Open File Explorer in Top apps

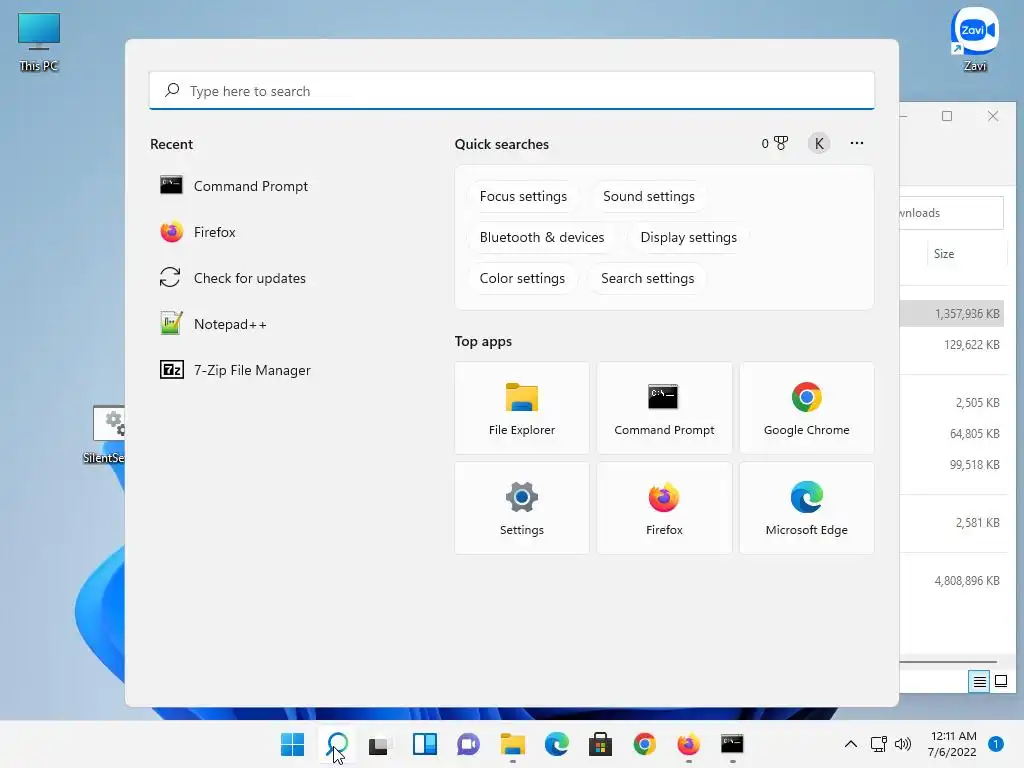point(522,408)
